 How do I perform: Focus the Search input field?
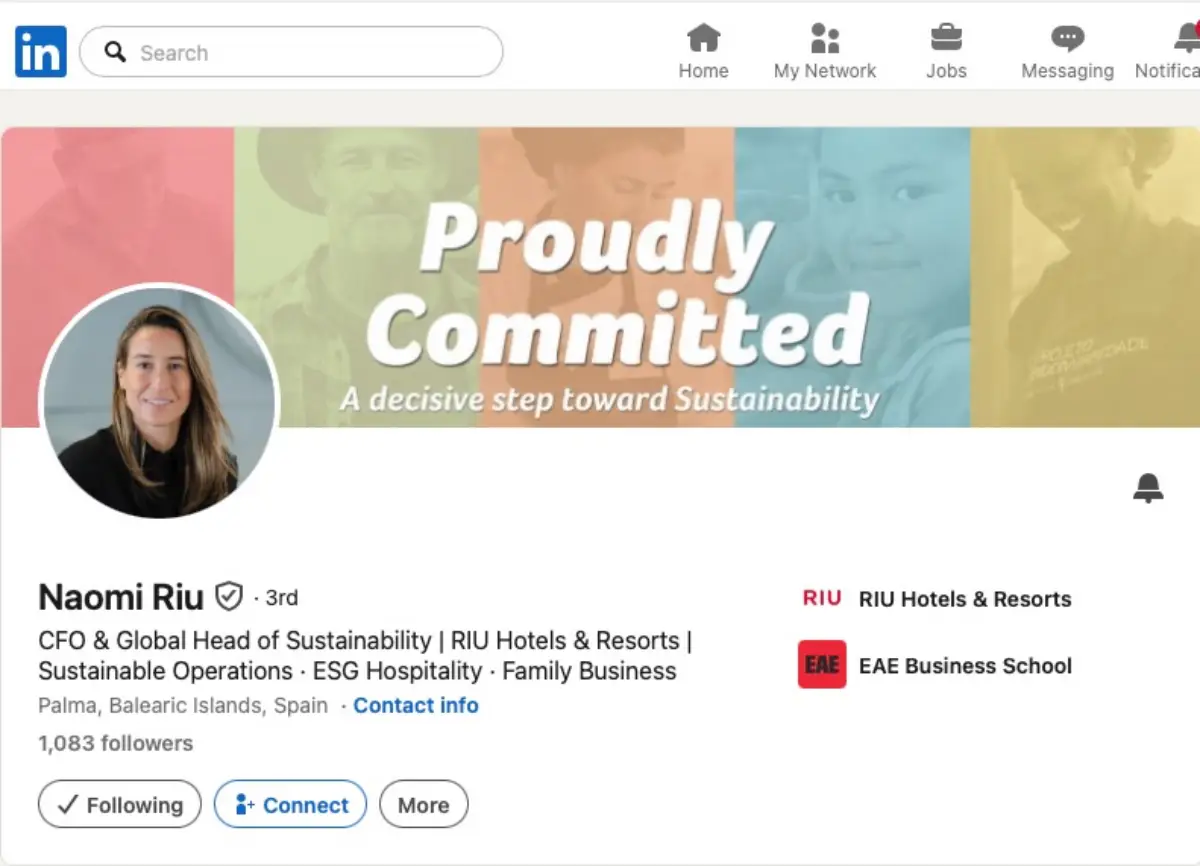tap(291, 52)
